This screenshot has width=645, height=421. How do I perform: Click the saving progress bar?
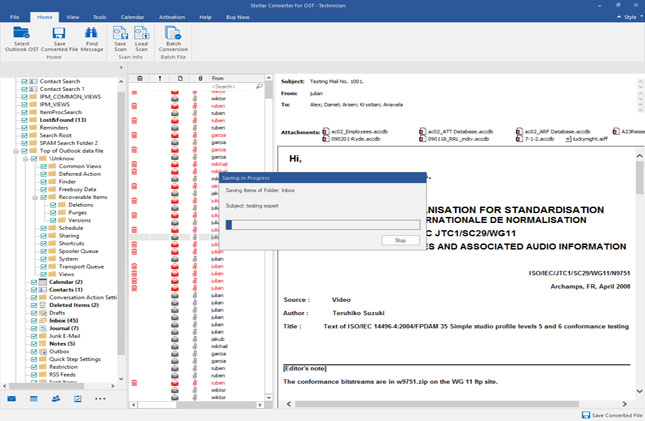pos(323,225)
